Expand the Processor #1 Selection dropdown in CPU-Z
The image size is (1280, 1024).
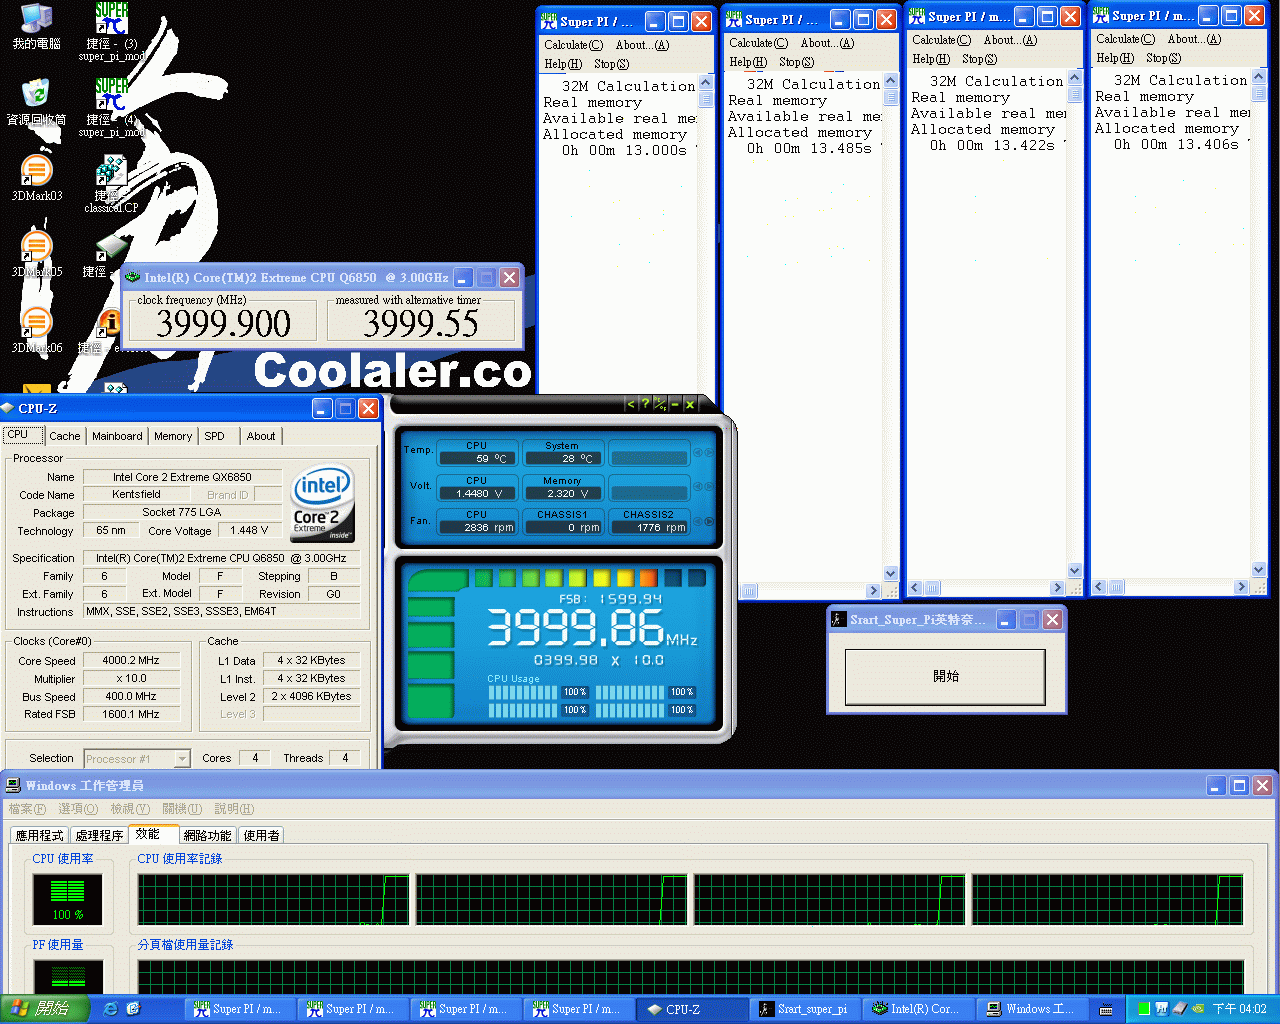[182, 759]
